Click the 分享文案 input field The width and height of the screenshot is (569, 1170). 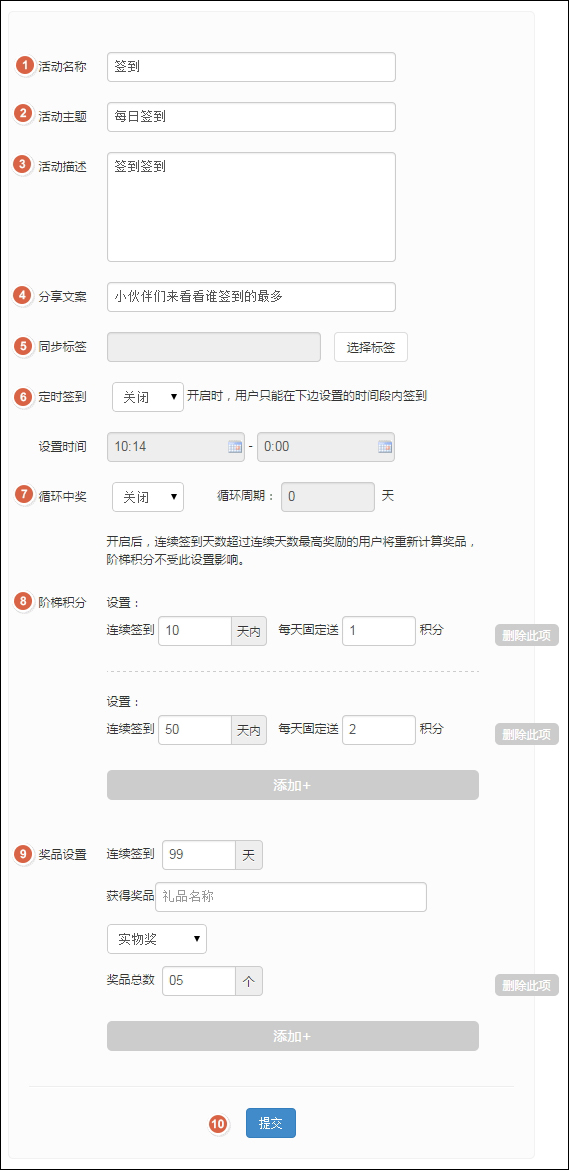251,297
